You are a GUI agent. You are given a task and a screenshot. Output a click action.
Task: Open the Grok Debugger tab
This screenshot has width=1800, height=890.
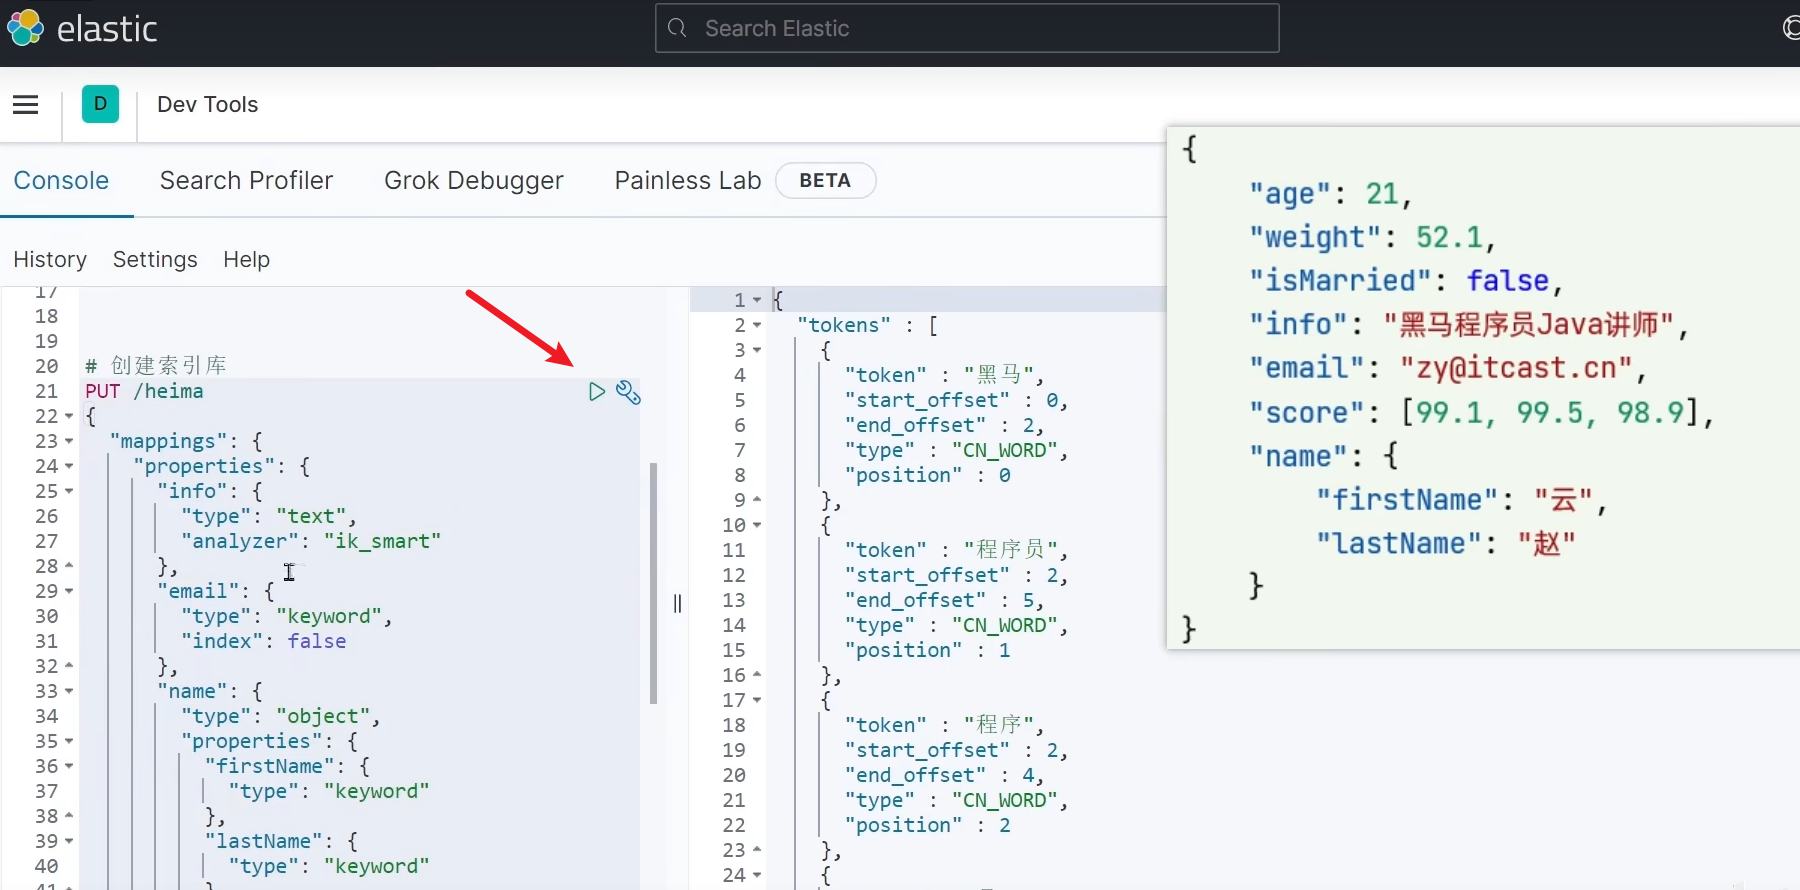[474, 180]
